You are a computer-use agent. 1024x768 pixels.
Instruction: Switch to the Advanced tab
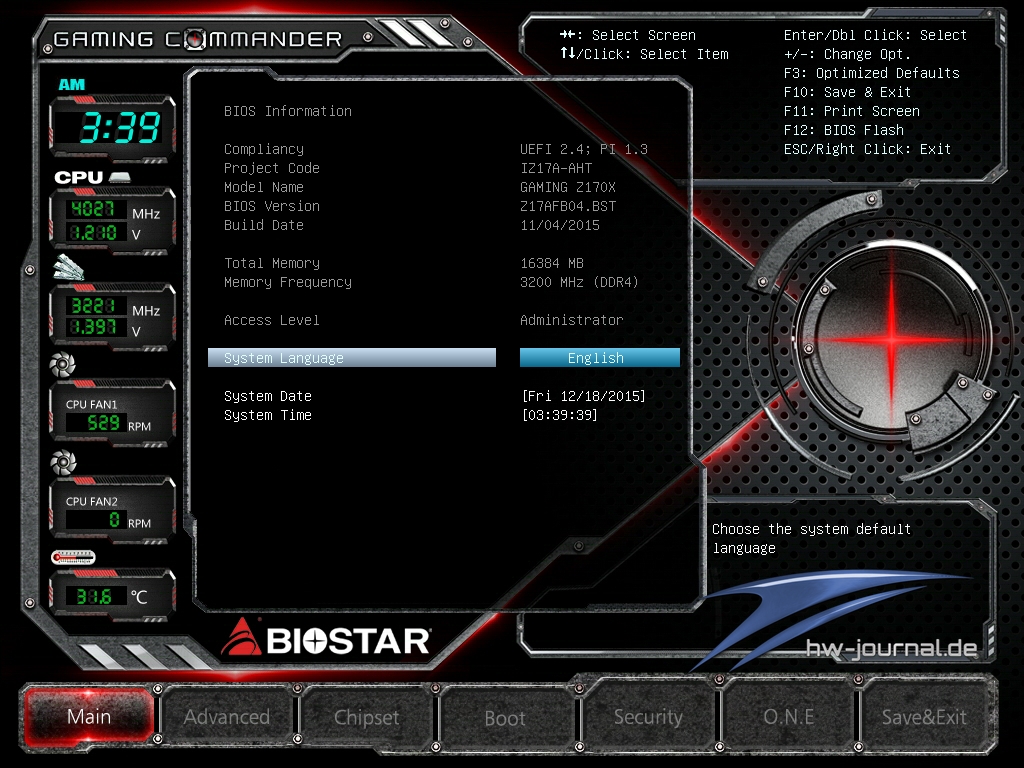[227, 716]
